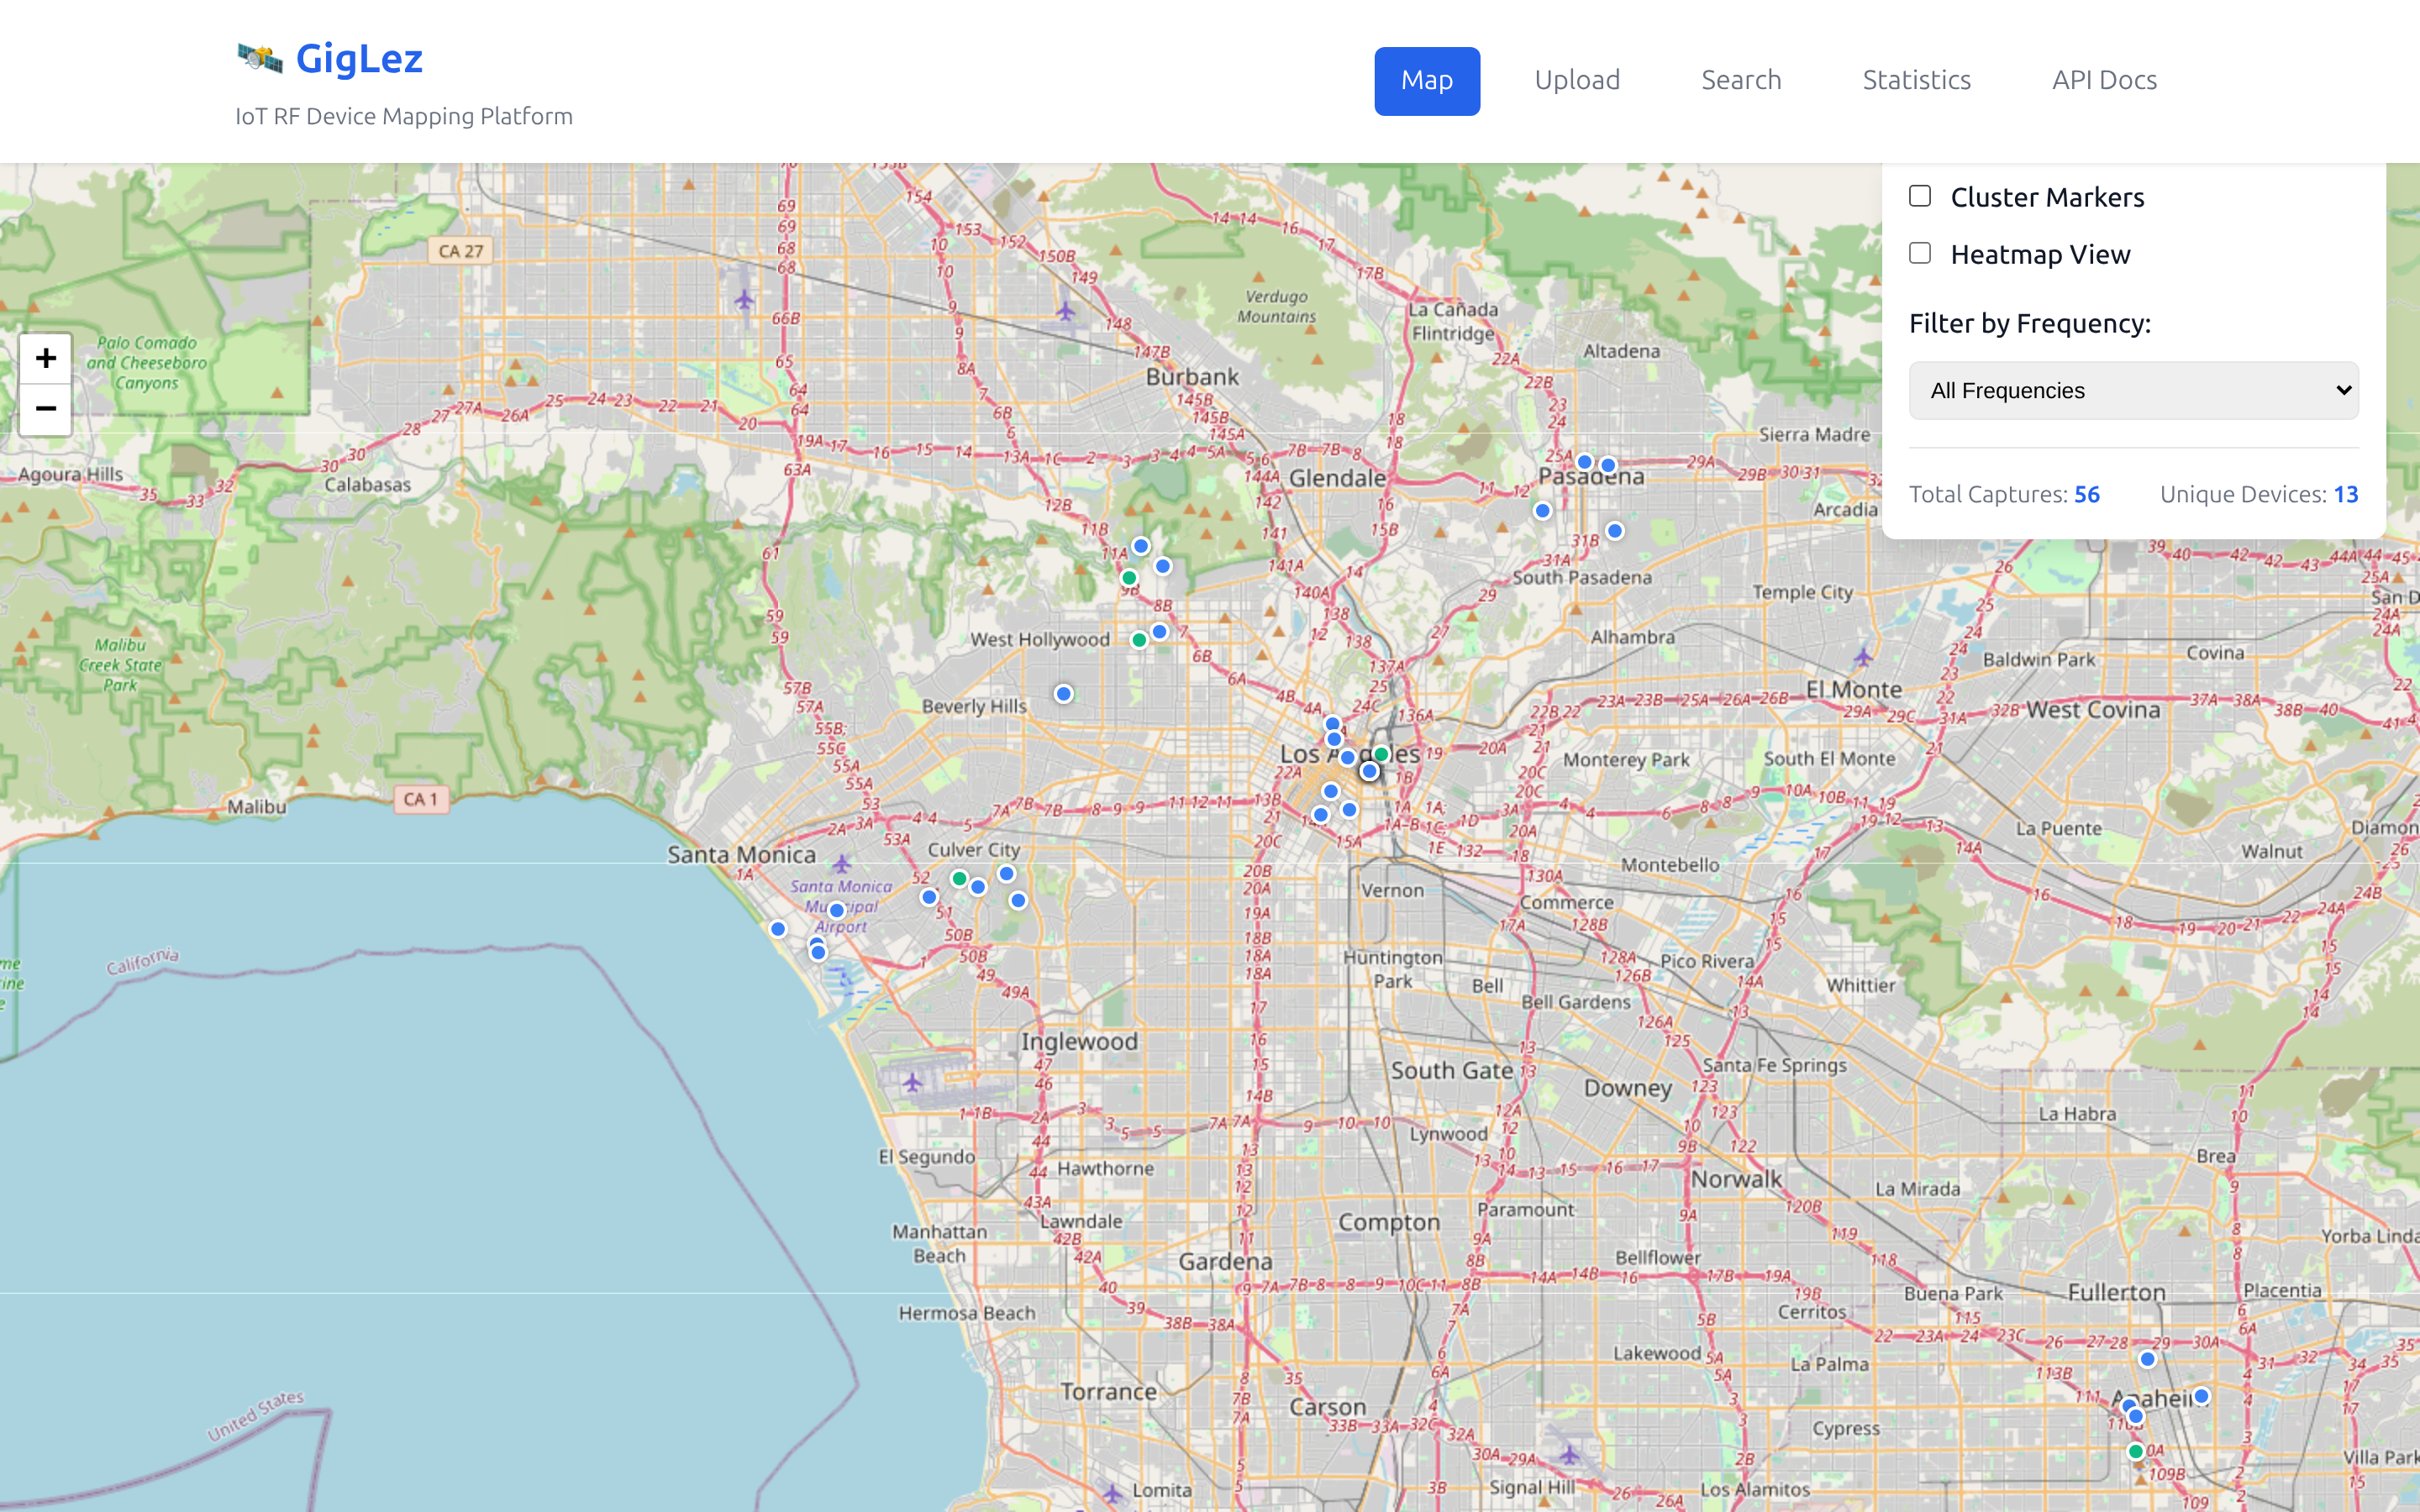Open the API Docs tab
The width and height of the screenshot is (2420, 1512).
pos(2104,81)
